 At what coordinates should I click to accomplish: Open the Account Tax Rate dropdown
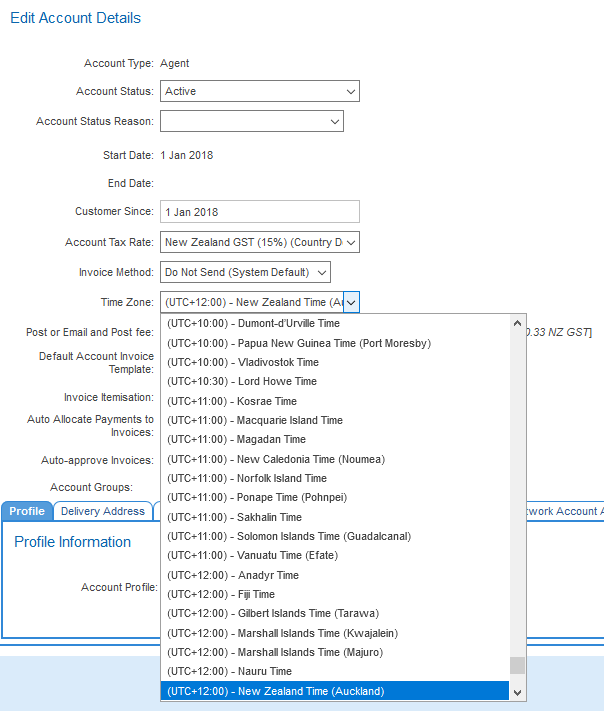pyautogui.click(x=259, y=242)
